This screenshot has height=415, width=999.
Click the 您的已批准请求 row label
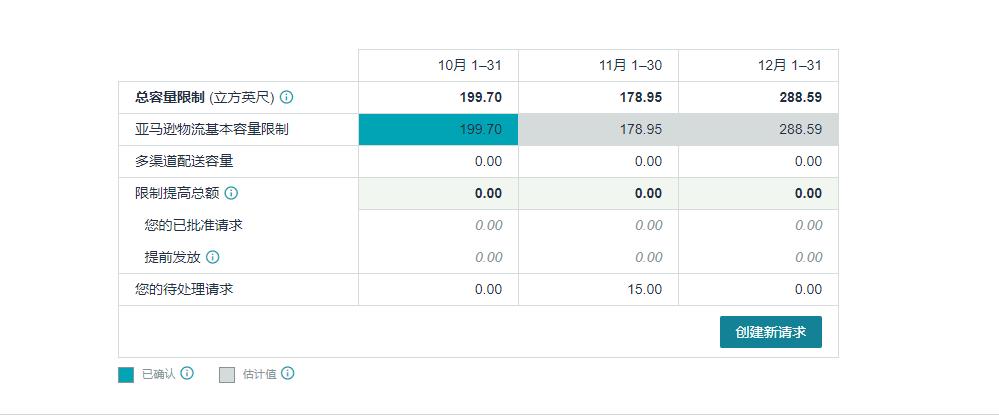click(x=194, y=225)
